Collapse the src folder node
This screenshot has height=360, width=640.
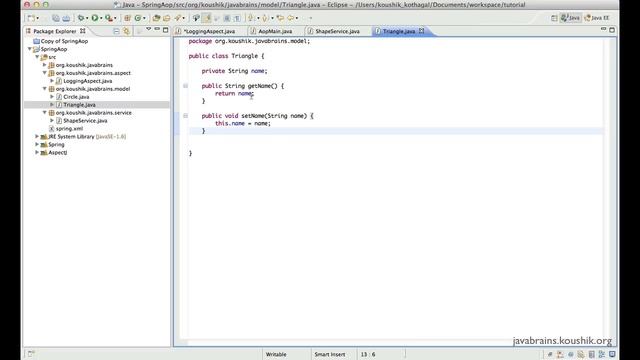pyautogui.click(x=37, y=57)
